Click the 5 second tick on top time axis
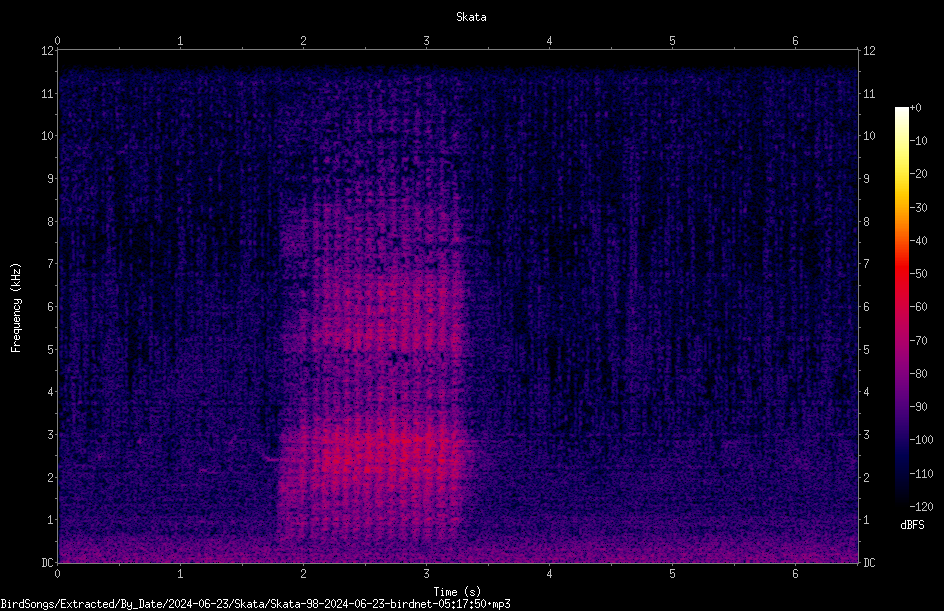 point(672,41)
